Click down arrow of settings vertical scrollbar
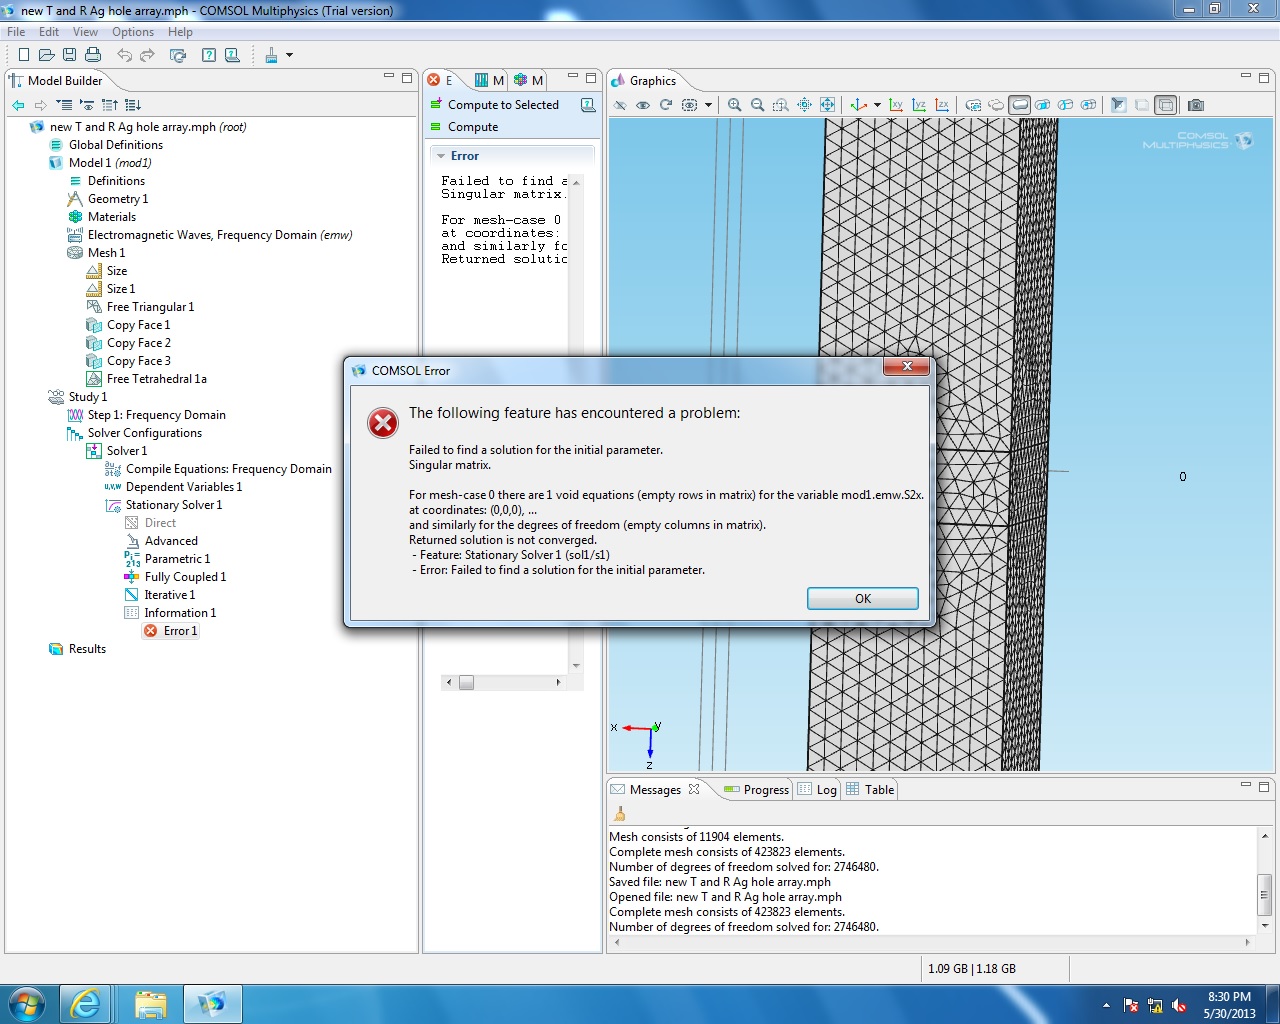The image size is (1280, 1024). pyautogui.click(x=576, y=665)
